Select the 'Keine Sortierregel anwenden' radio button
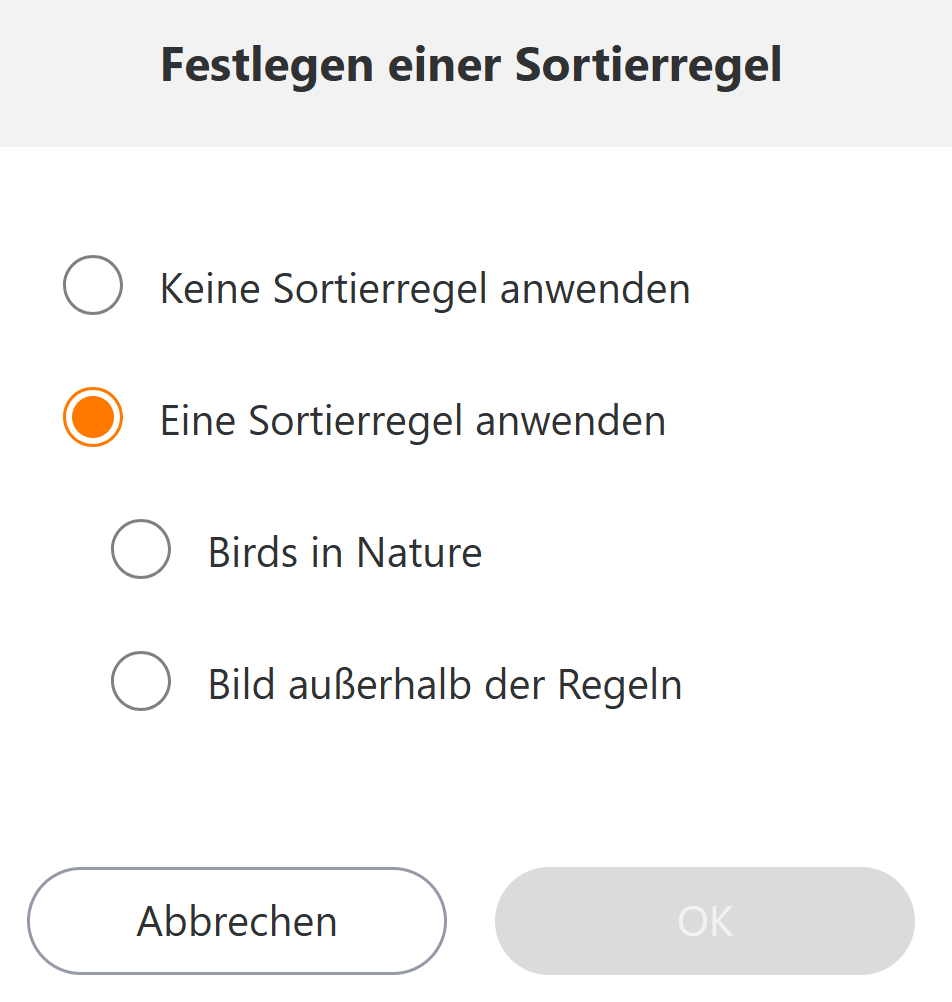The width and height of the screenshot is (952, 1002). [x=93, y=285]
